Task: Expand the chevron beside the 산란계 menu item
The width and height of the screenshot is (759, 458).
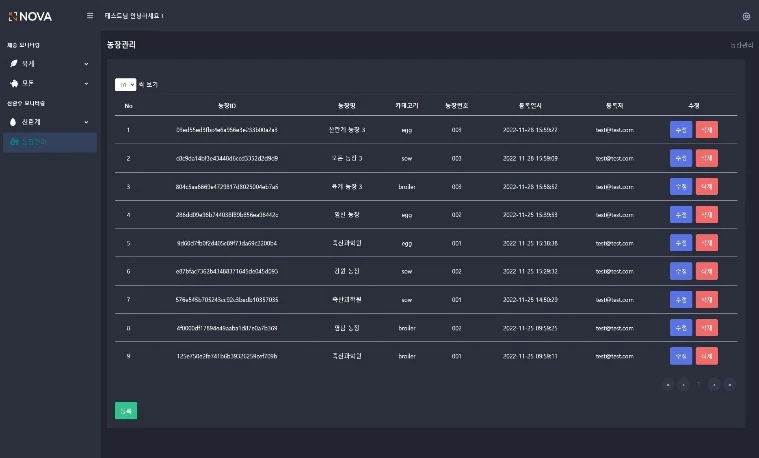Action: (x=86, y=122)
